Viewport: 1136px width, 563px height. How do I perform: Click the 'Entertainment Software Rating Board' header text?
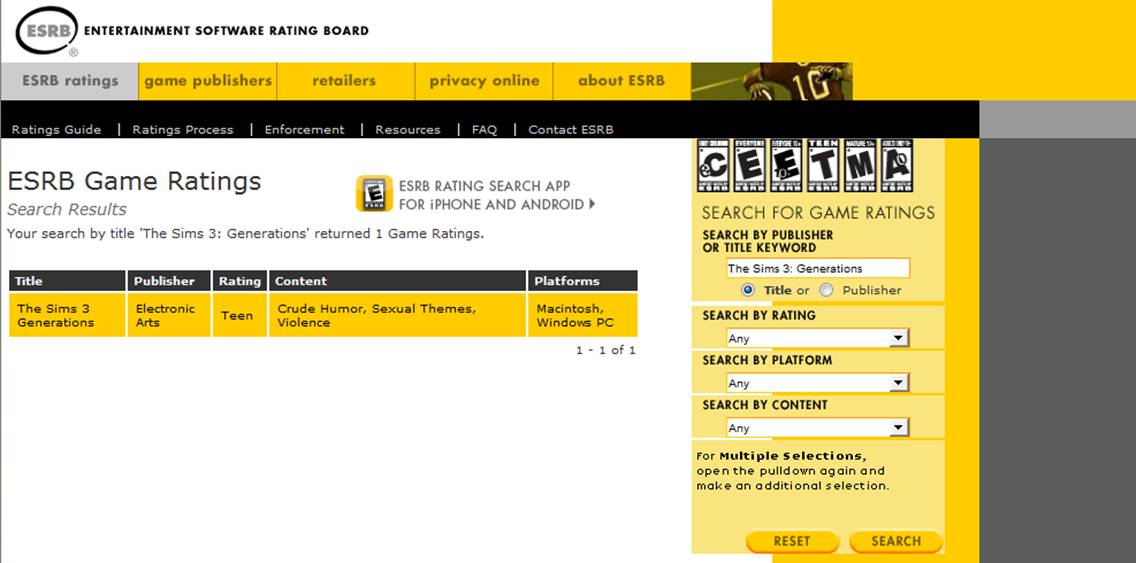(226, 31)
